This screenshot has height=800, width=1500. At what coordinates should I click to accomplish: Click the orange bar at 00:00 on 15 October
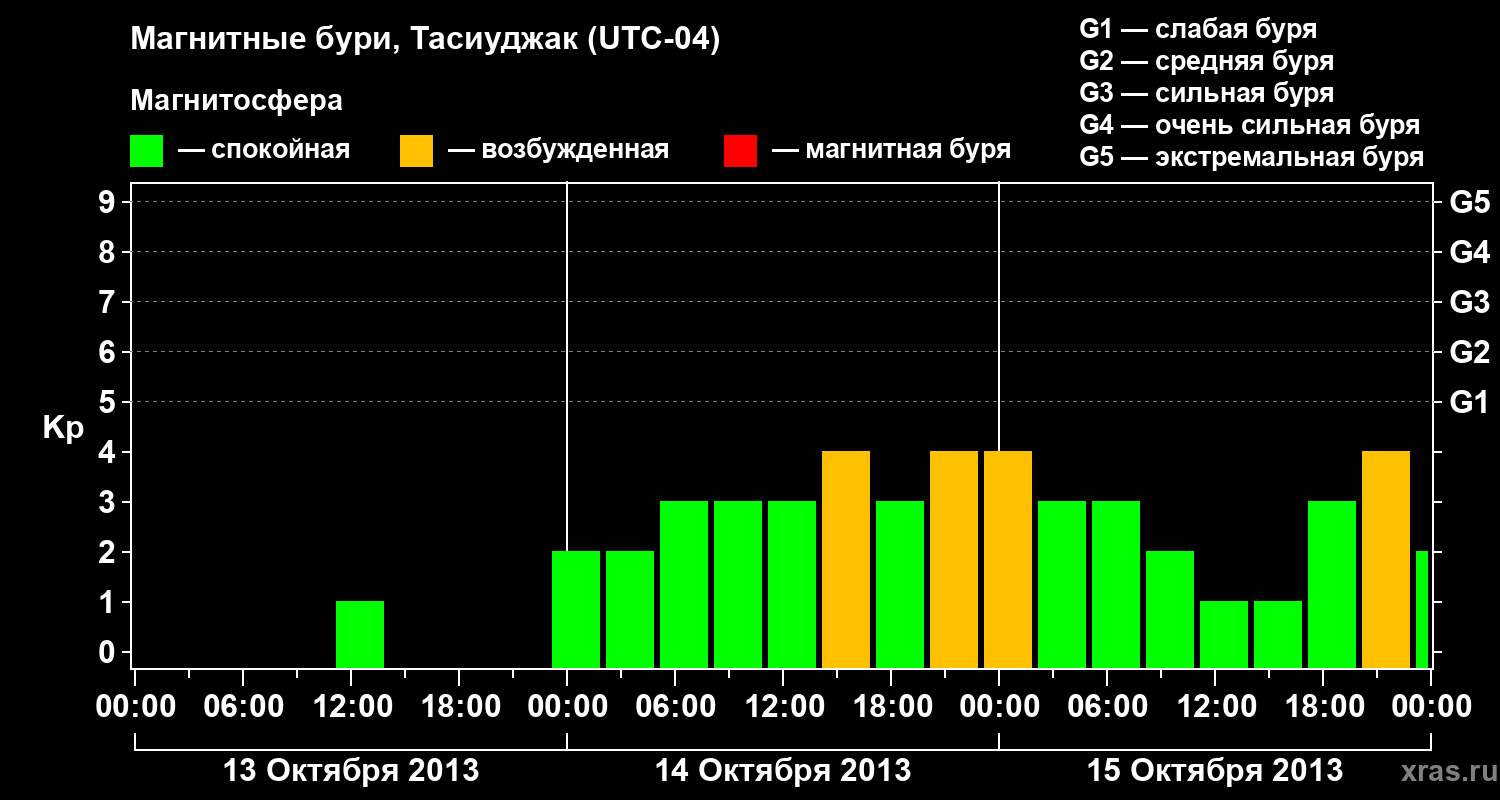(1008, 559)
